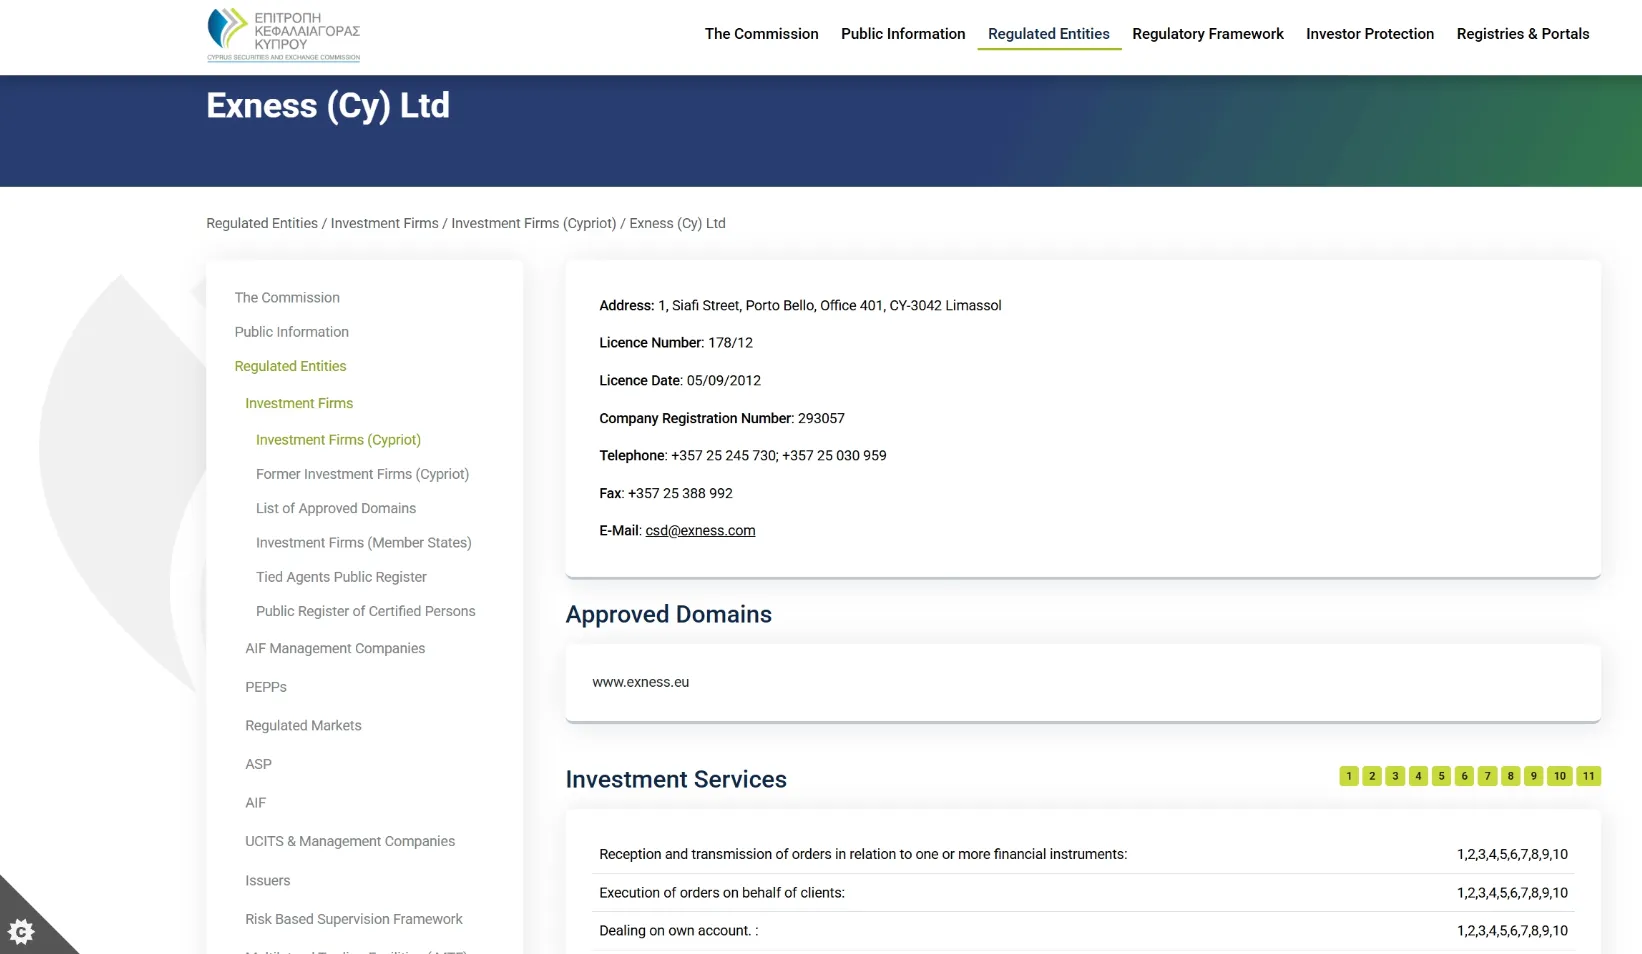Click instrument badge number 7

coord(1487,776)
